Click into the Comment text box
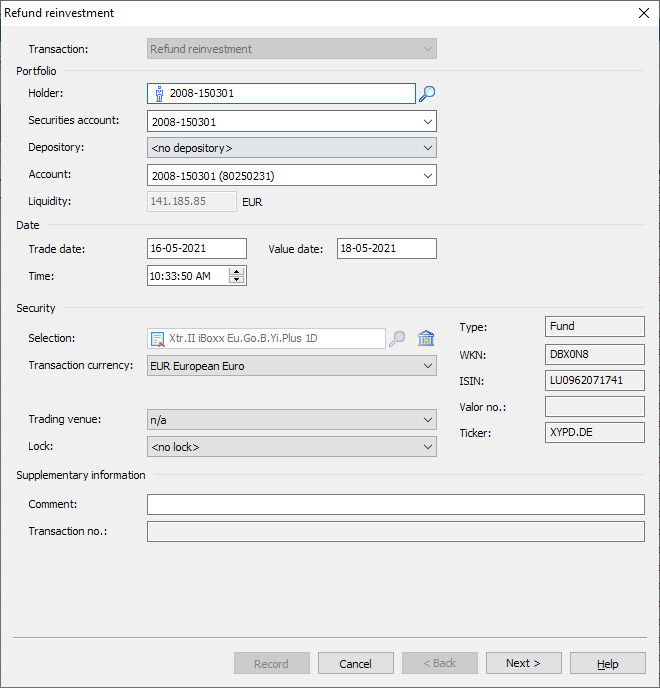Screen dimensions: 660x688 tap(395, 505)
